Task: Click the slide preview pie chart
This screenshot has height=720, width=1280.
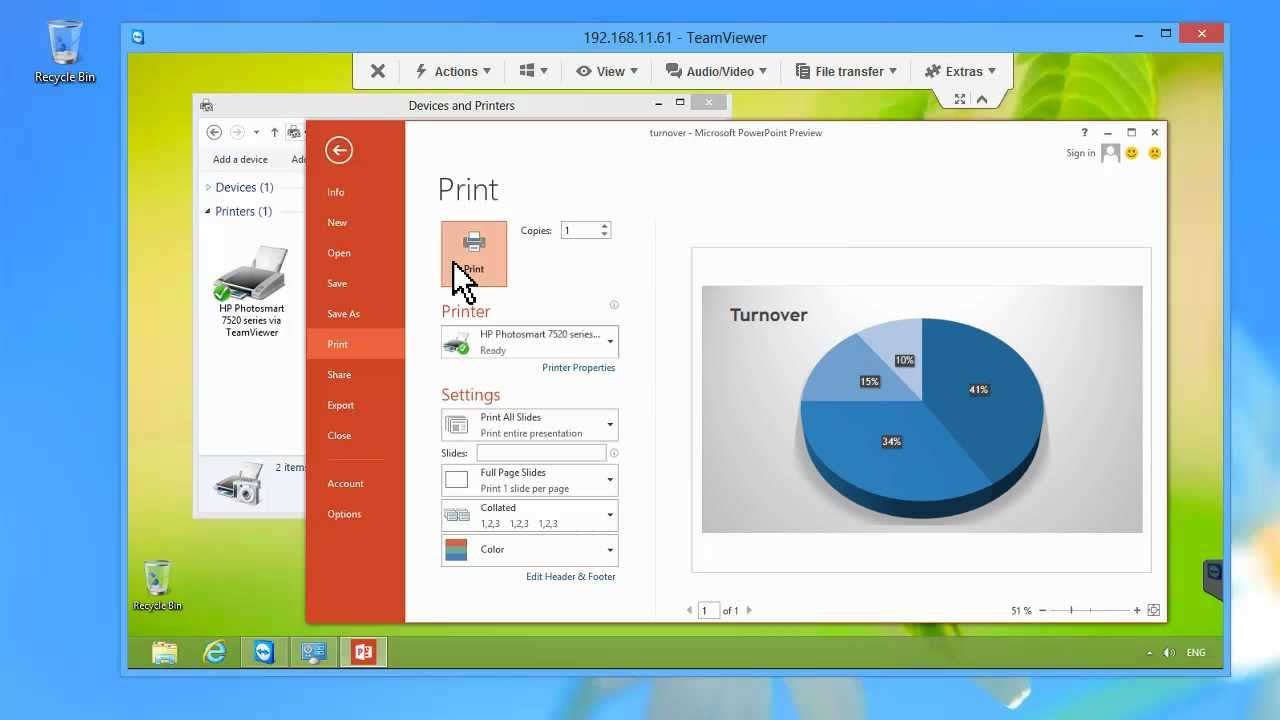Action: point(922,418)
